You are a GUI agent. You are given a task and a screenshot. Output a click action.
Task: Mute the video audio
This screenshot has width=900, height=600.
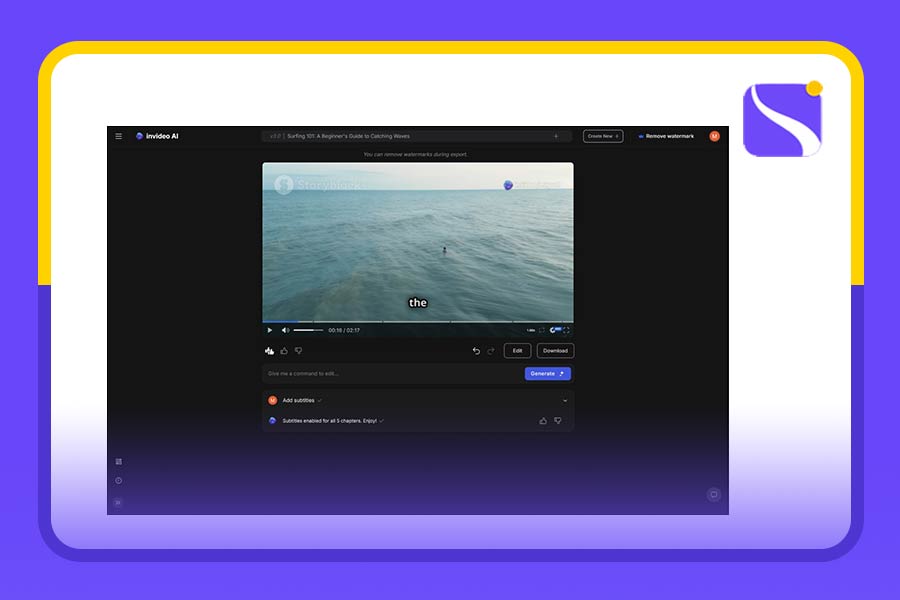pos(284,330)
